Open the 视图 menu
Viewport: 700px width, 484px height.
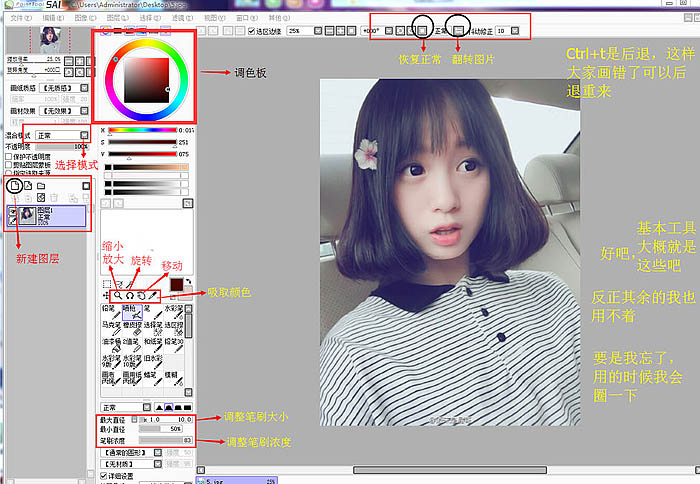(x=215, y=18)
